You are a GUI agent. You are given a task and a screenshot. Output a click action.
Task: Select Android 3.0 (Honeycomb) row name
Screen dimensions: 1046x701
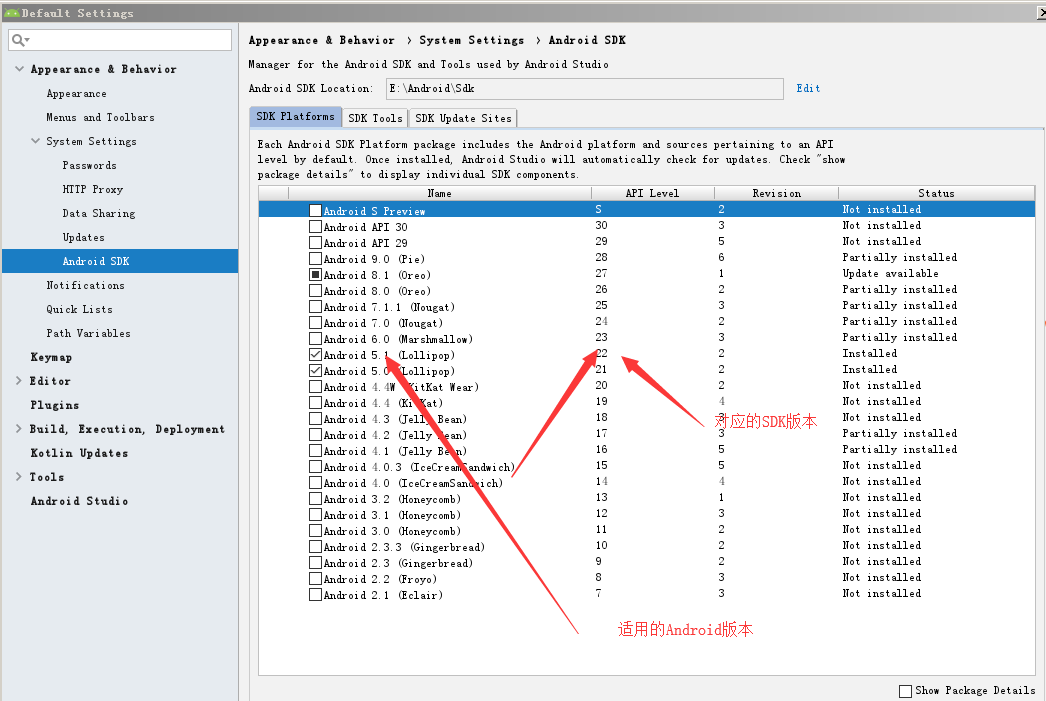[392, 531]
